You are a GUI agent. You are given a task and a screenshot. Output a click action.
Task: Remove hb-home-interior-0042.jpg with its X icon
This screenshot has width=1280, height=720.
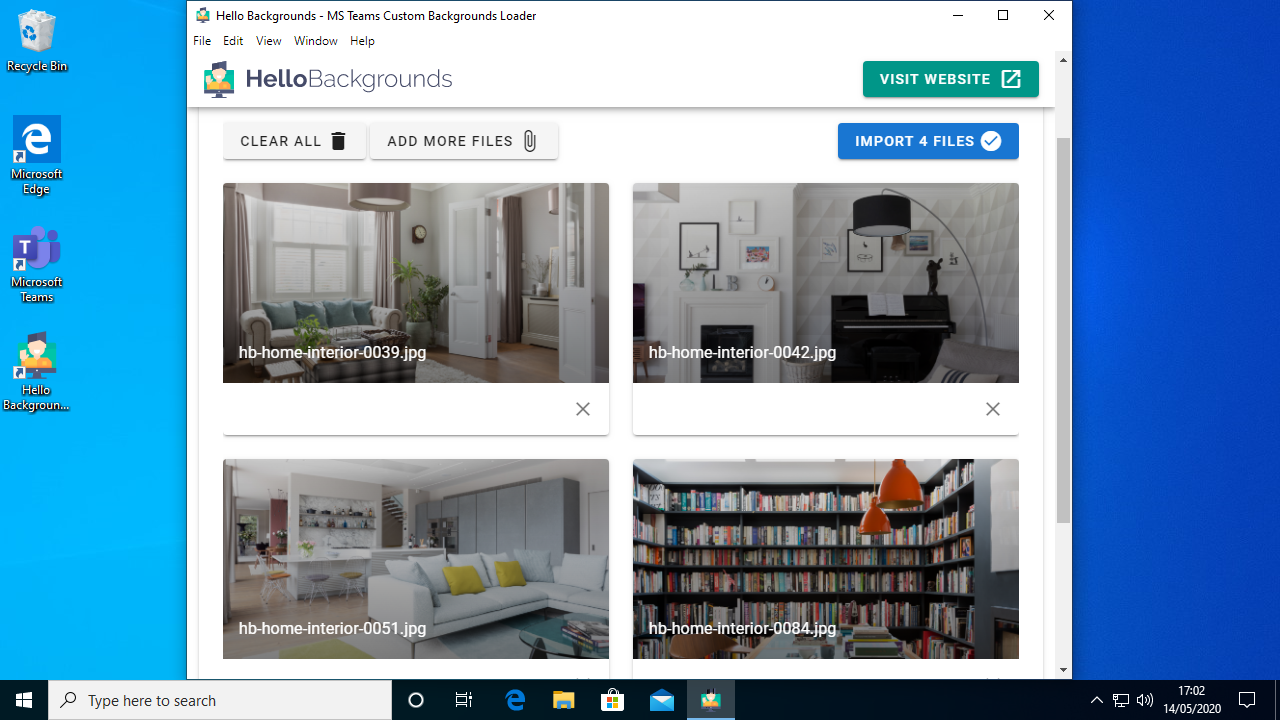pyautogui.click(x=993, y=409)
